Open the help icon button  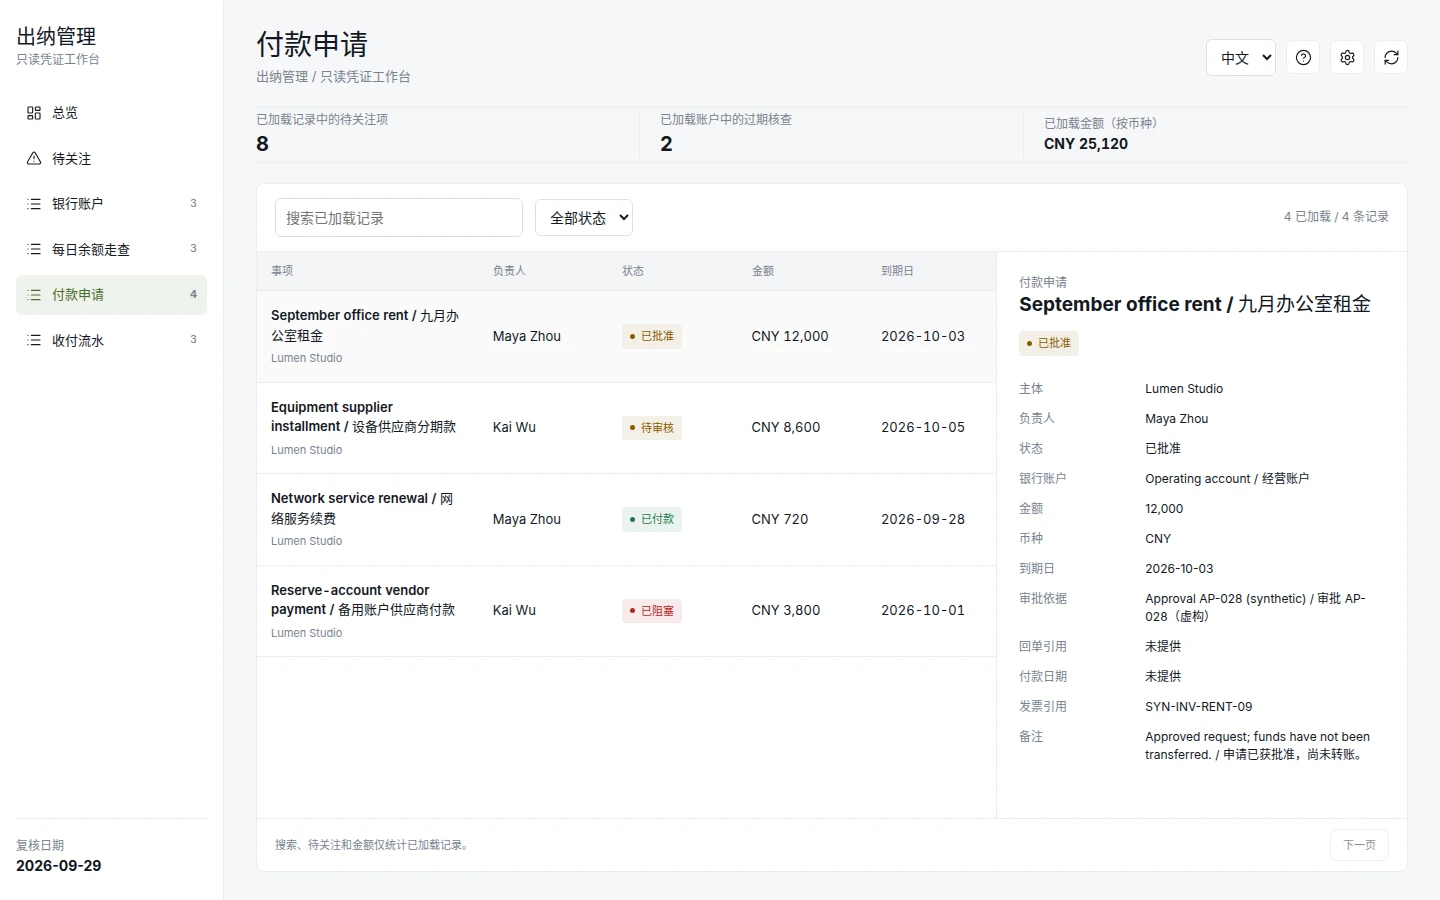pos(1303,58)
